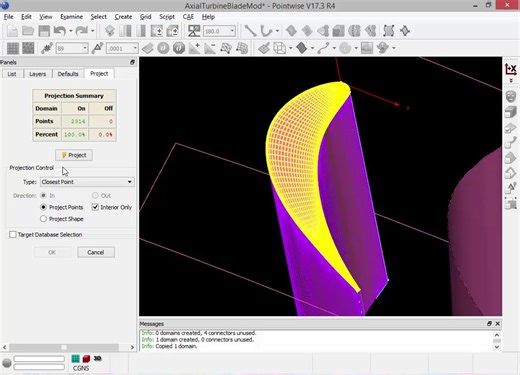The height and width of the screenshot is (375, 520).
Task: Expand the wireframe cube display dropdown arrow
Action: point(290,48)
